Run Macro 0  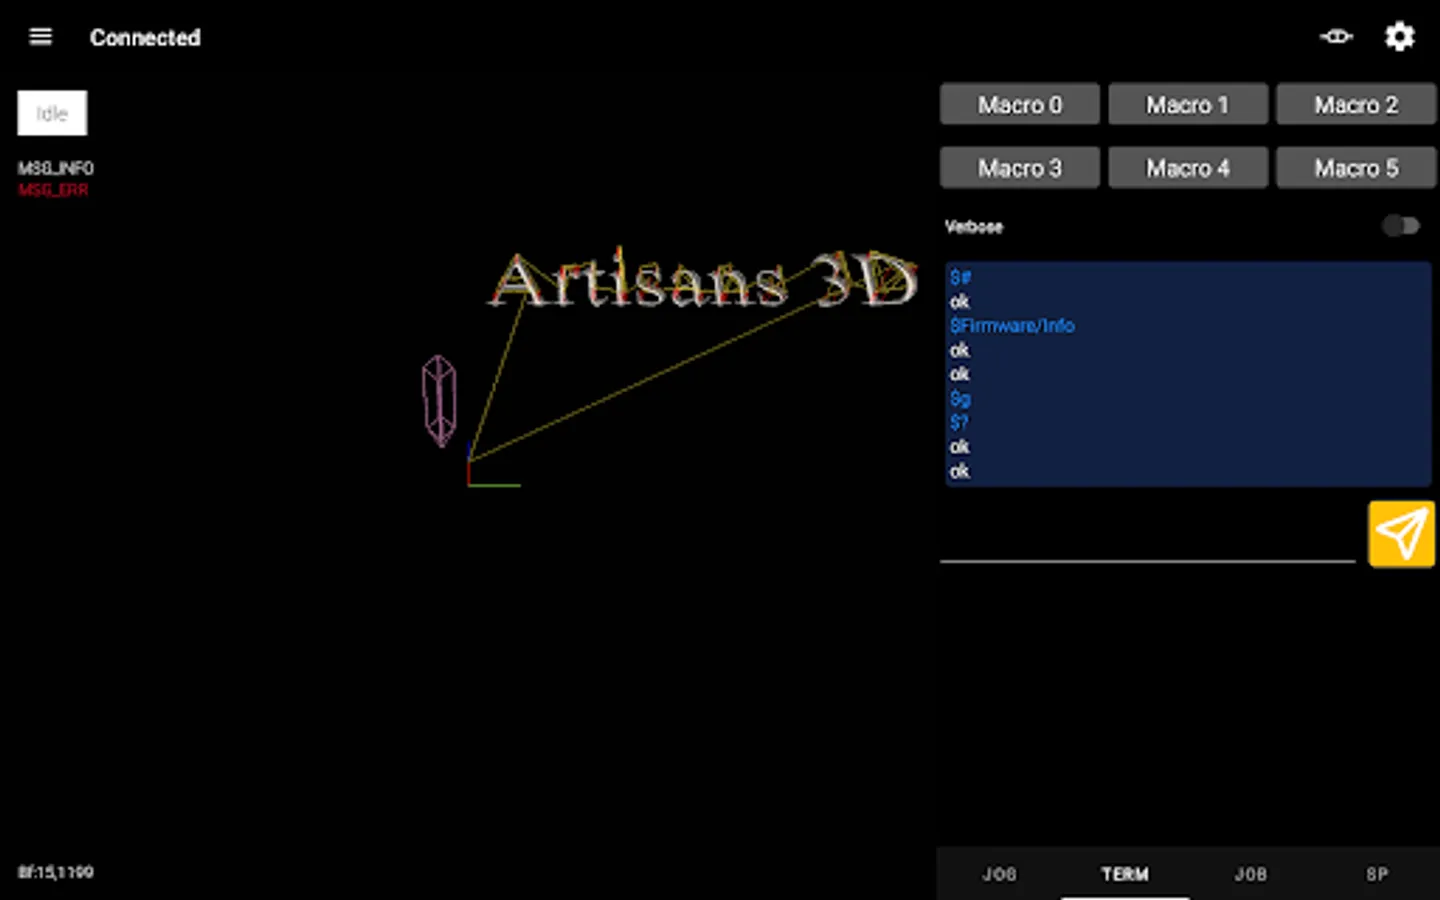tap(1019, 104)
